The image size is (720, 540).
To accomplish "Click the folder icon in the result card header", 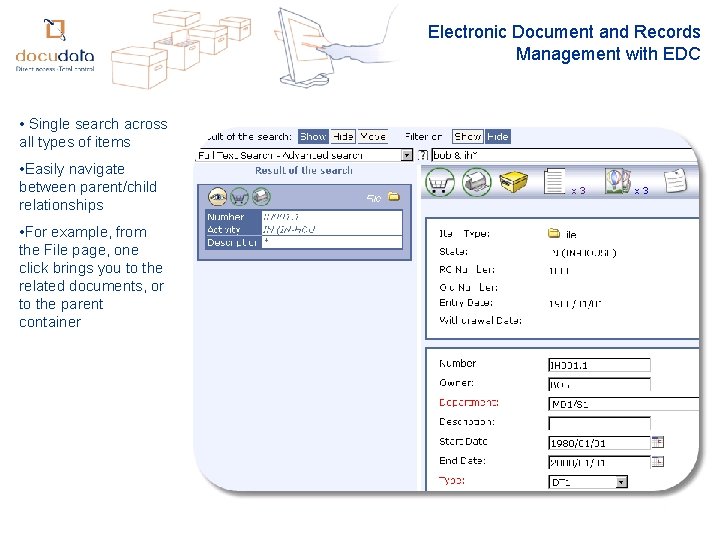I will pos(394,197).
